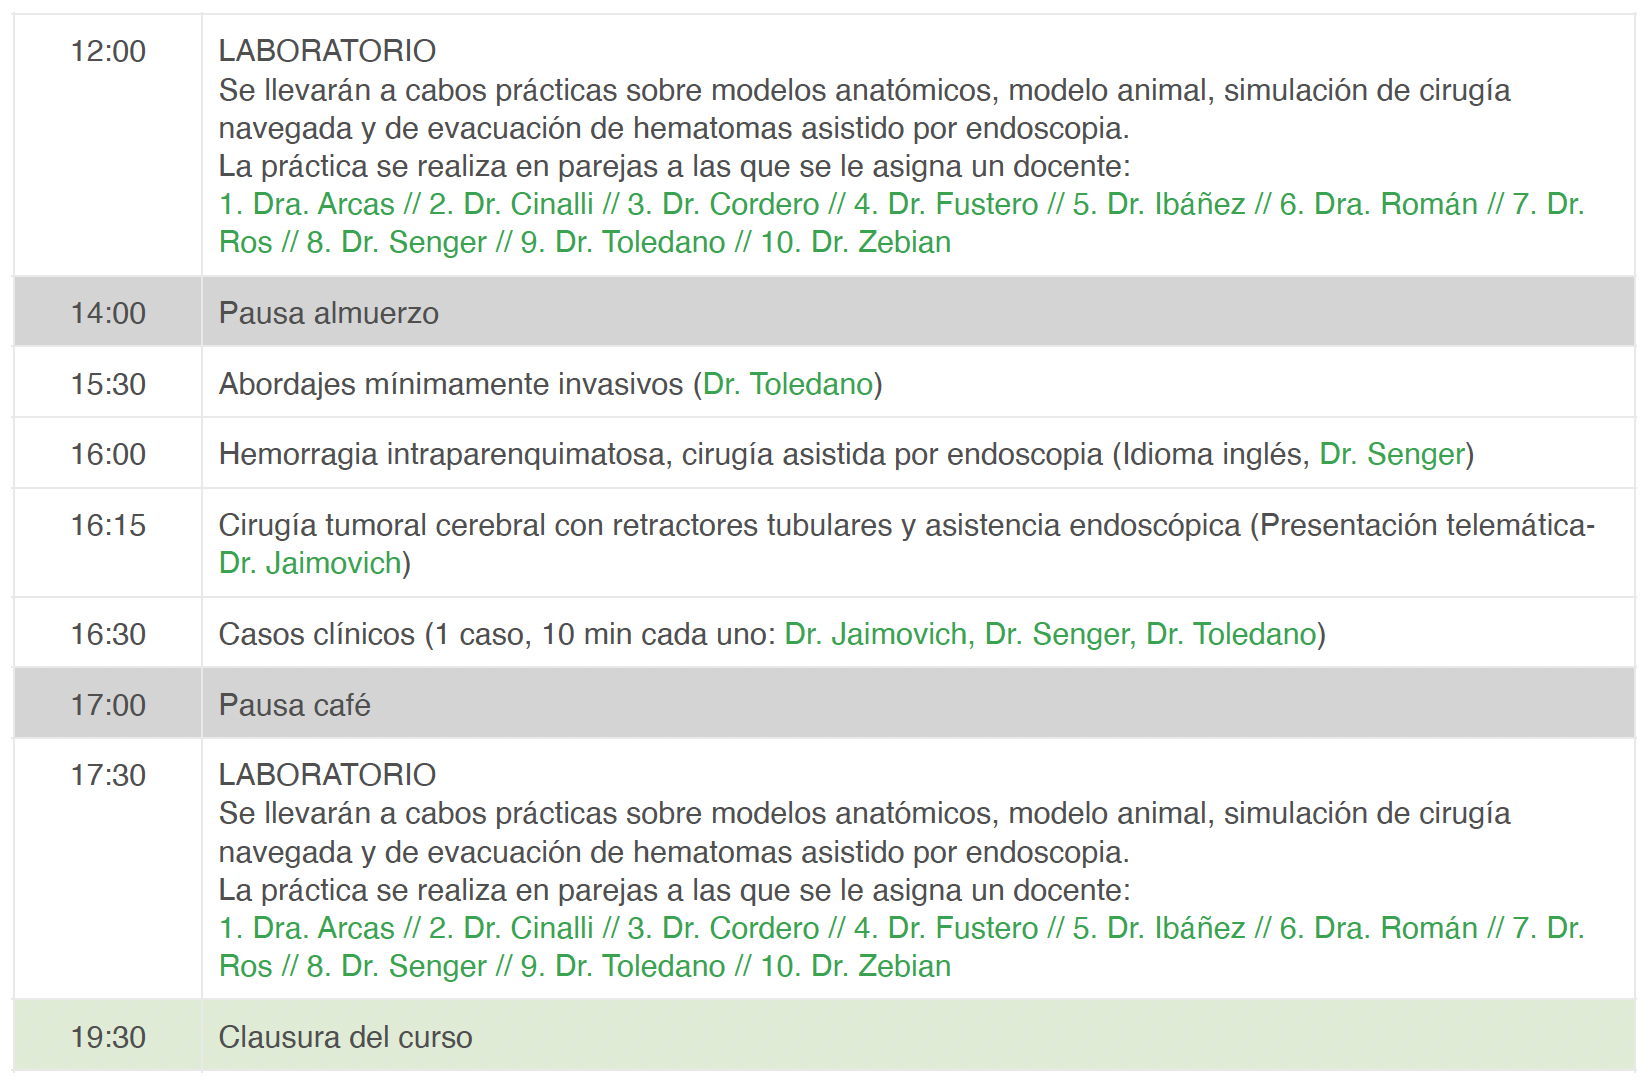1652x1090 pixels.
Task: Click the Dr. Toledano link in the 15:30 row
Action: 788,384
